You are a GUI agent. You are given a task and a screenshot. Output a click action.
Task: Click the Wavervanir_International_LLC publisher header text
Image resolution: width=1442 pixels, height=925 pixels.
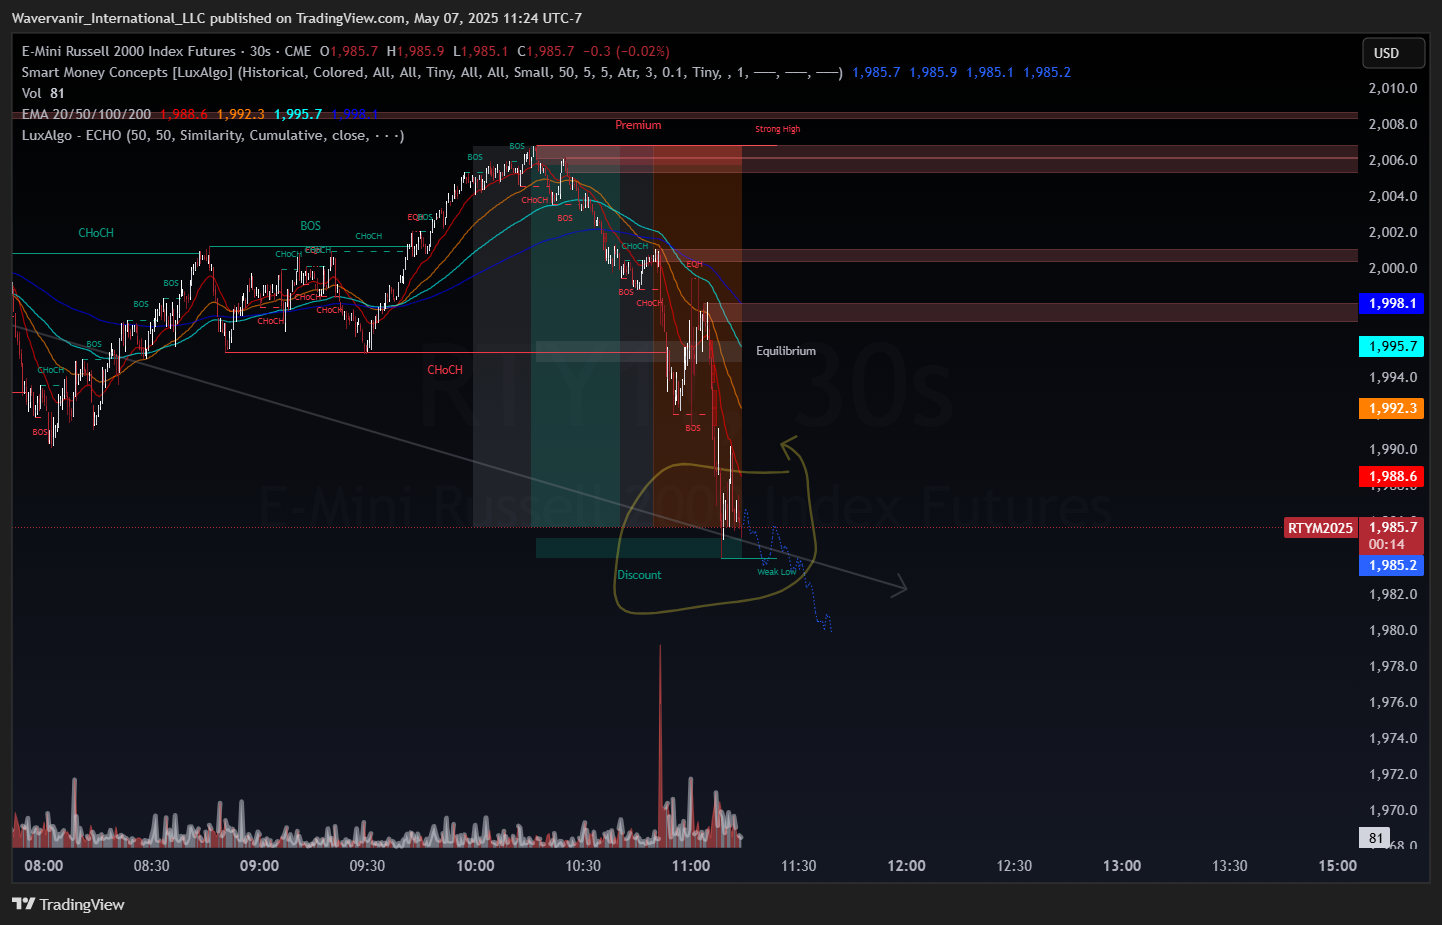click(x=108, y=18)
